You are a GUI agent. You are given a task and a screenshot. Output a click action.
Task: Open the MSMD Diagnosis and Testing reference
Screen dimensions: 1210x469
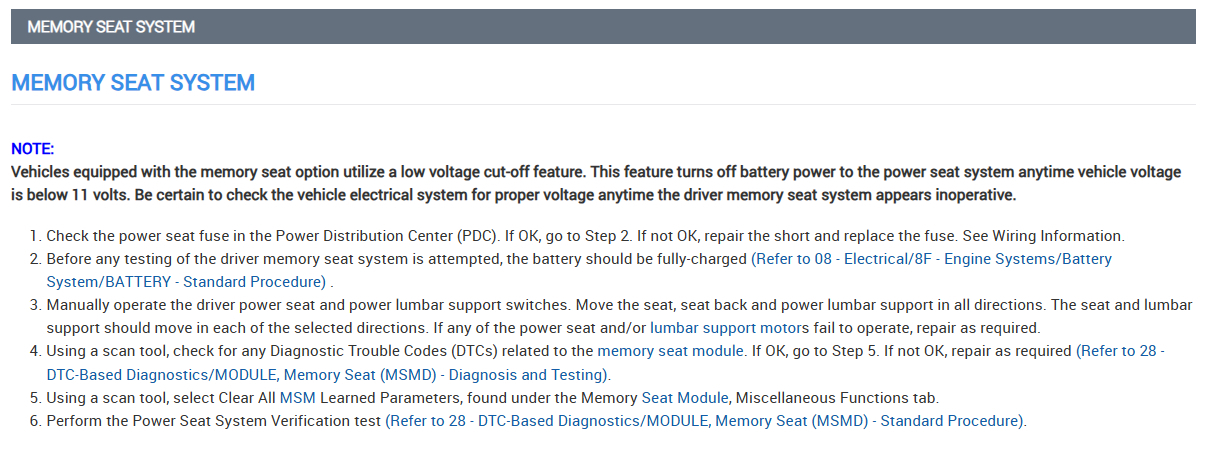click(x=327, y=375)
